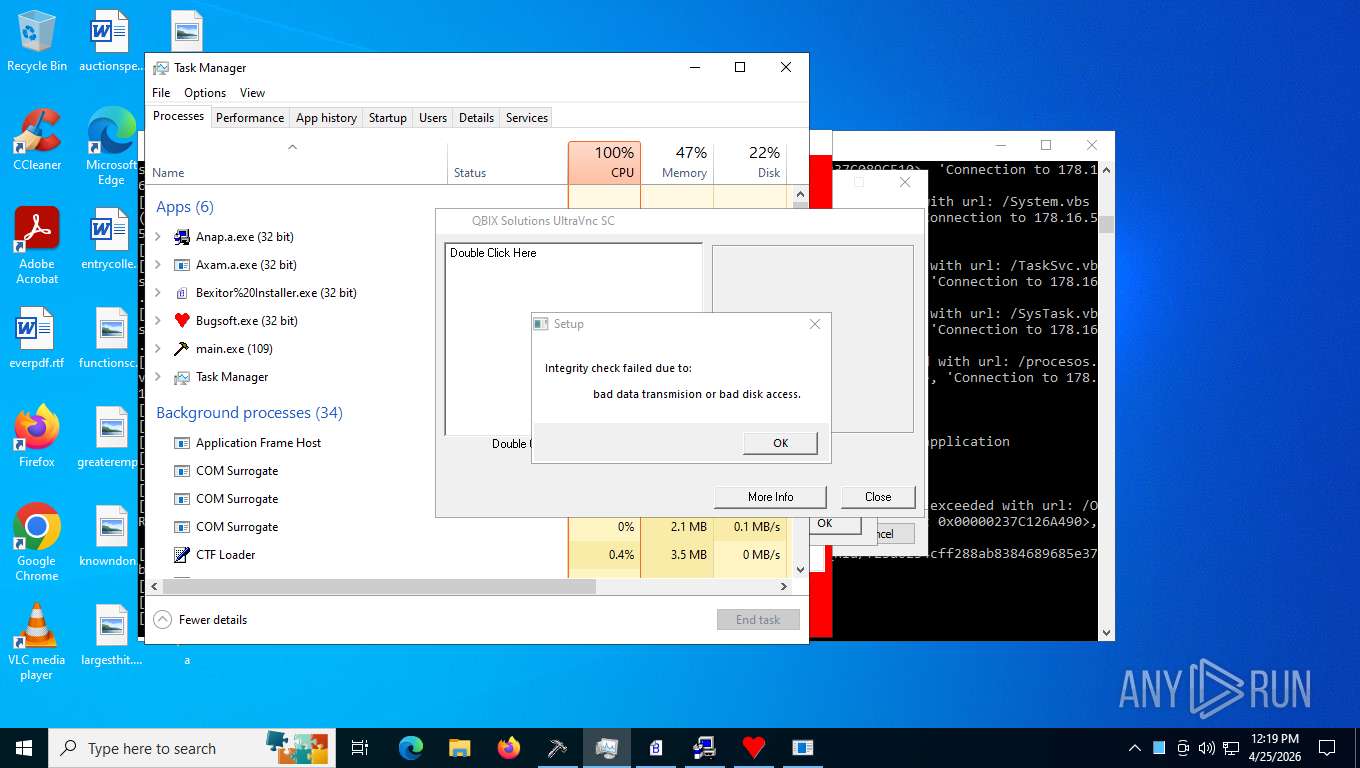Open Adobe Acrobat desktop shortcut
1360x768 pixels.
click(37, 246)
